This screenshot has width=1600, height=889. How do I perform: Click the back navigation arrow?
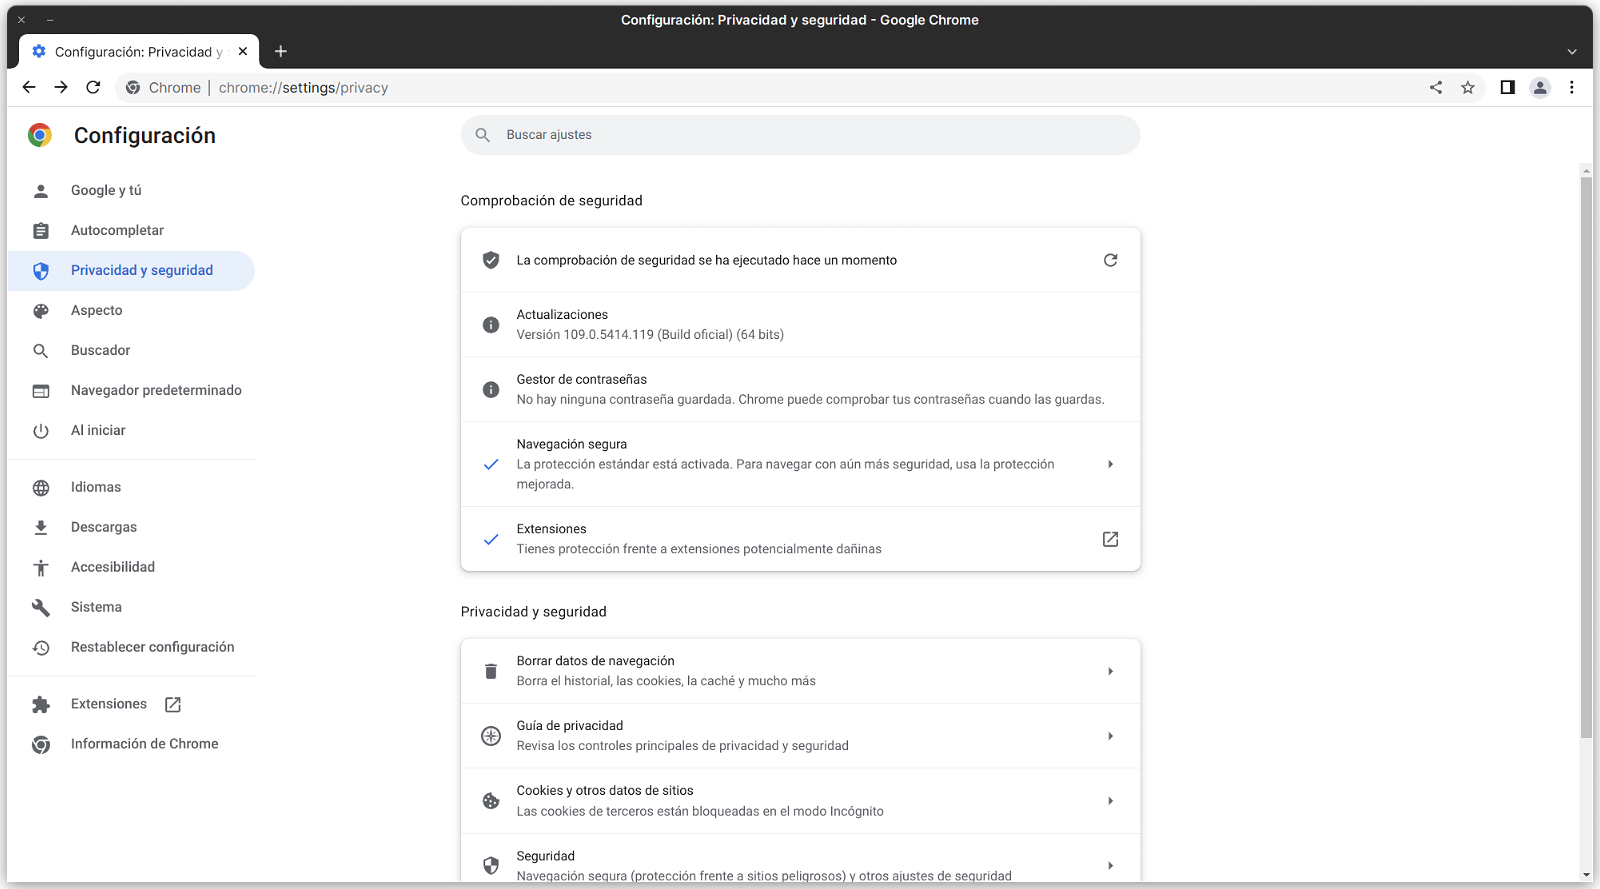click(x=29, y=88)
